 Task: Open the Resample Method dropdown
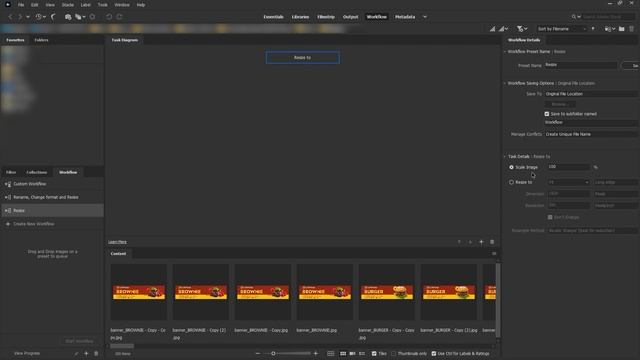pos(592,231)
